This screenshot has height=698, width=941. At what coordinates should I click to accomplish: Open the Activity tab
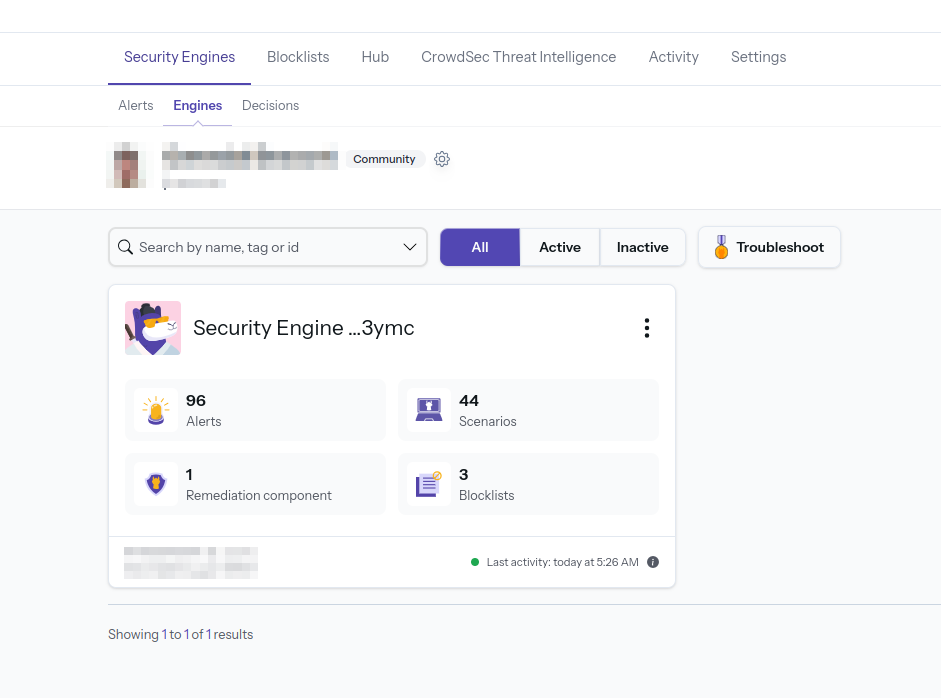point(673,57)
